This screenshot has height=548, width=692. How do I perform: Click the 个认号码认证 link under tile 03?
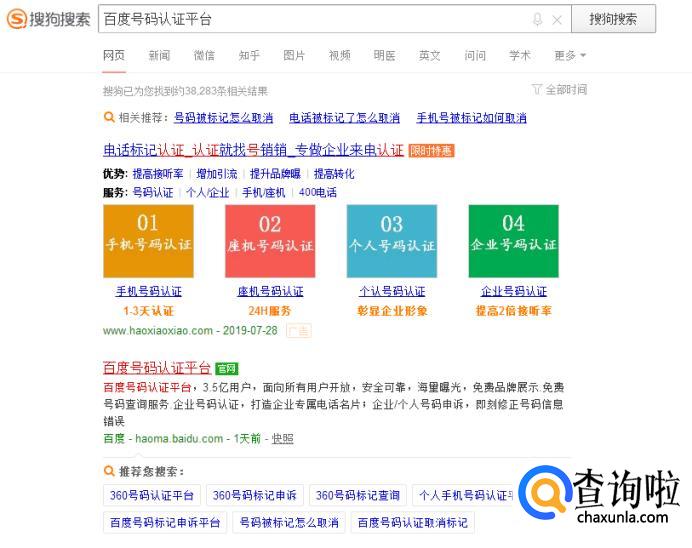pyautogui.click(x=392, y=291)
